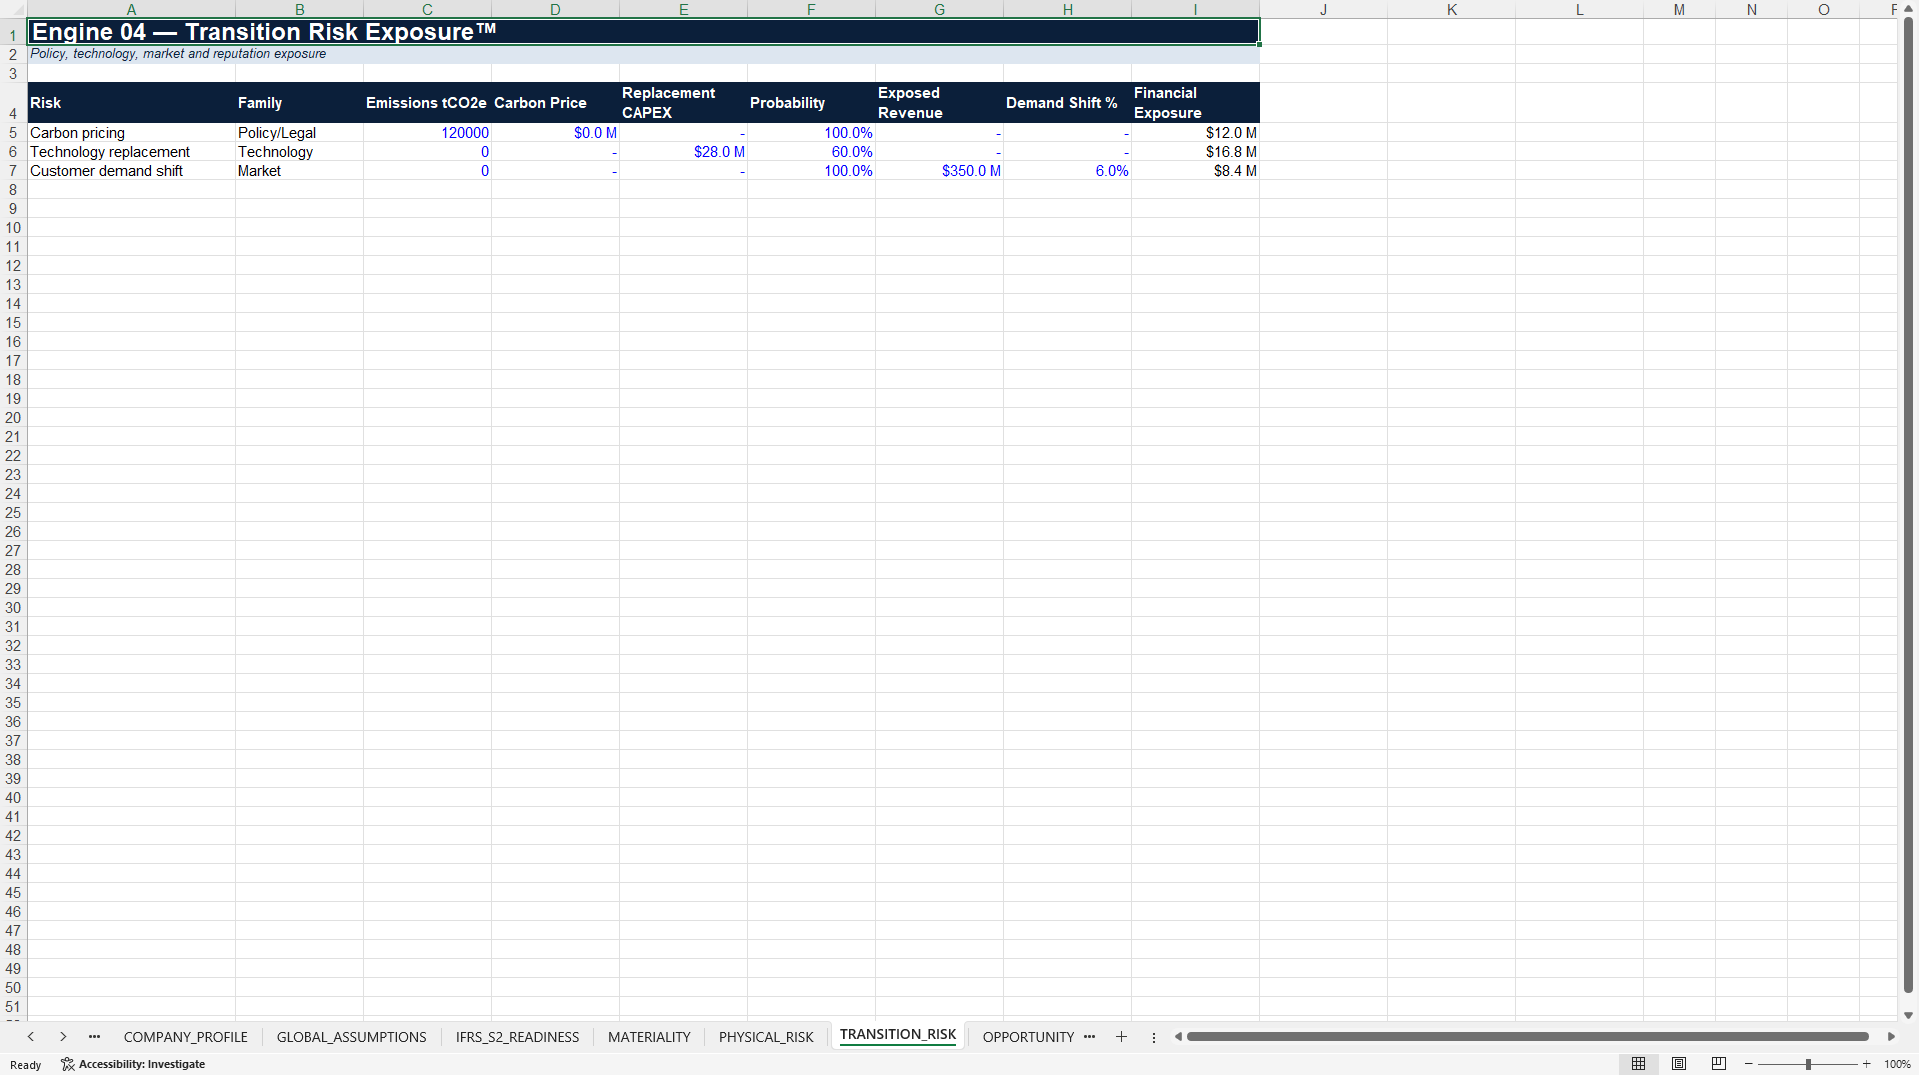Select row 5 header
The width and height of the screenshot is (1919, 1075).
click(x=13, y=133)
